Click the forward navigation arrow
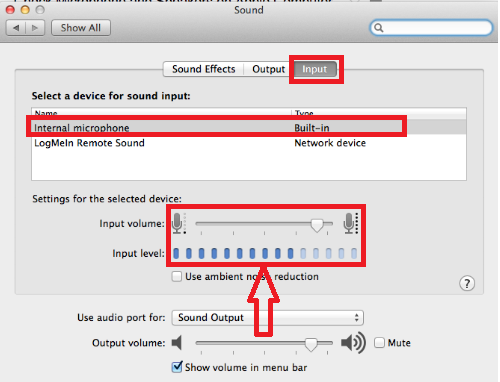Viewport: 500px width, 382px height. tap(35, 28)
